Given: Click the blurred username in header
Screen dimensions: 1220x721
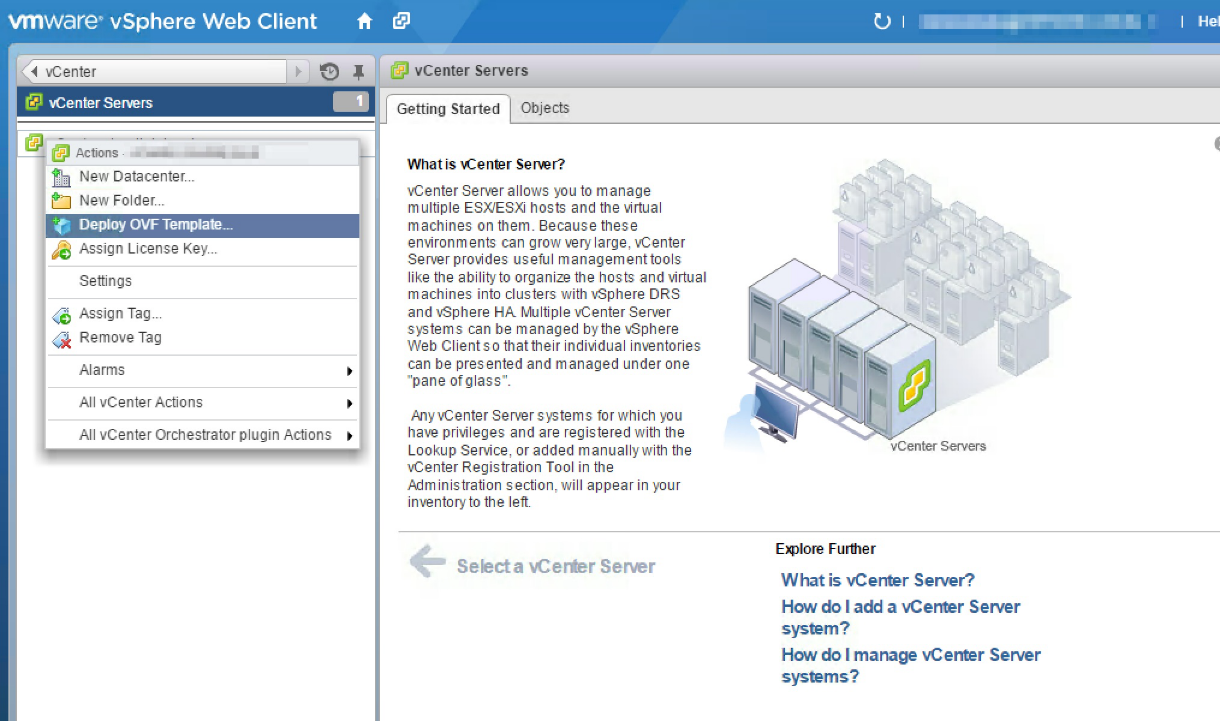Looking at the screenshot, I should pyautogui.click(x=1037, y=21).
